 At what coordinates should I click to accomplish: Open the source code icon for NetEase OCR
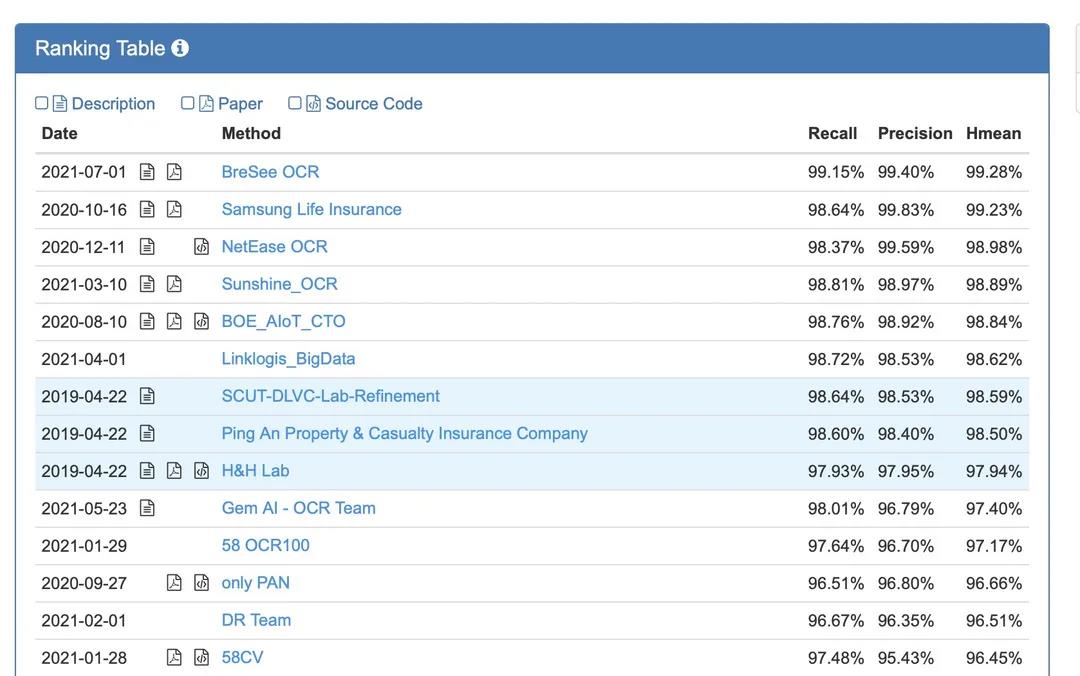pyautogui.click(x=201, y=247)
